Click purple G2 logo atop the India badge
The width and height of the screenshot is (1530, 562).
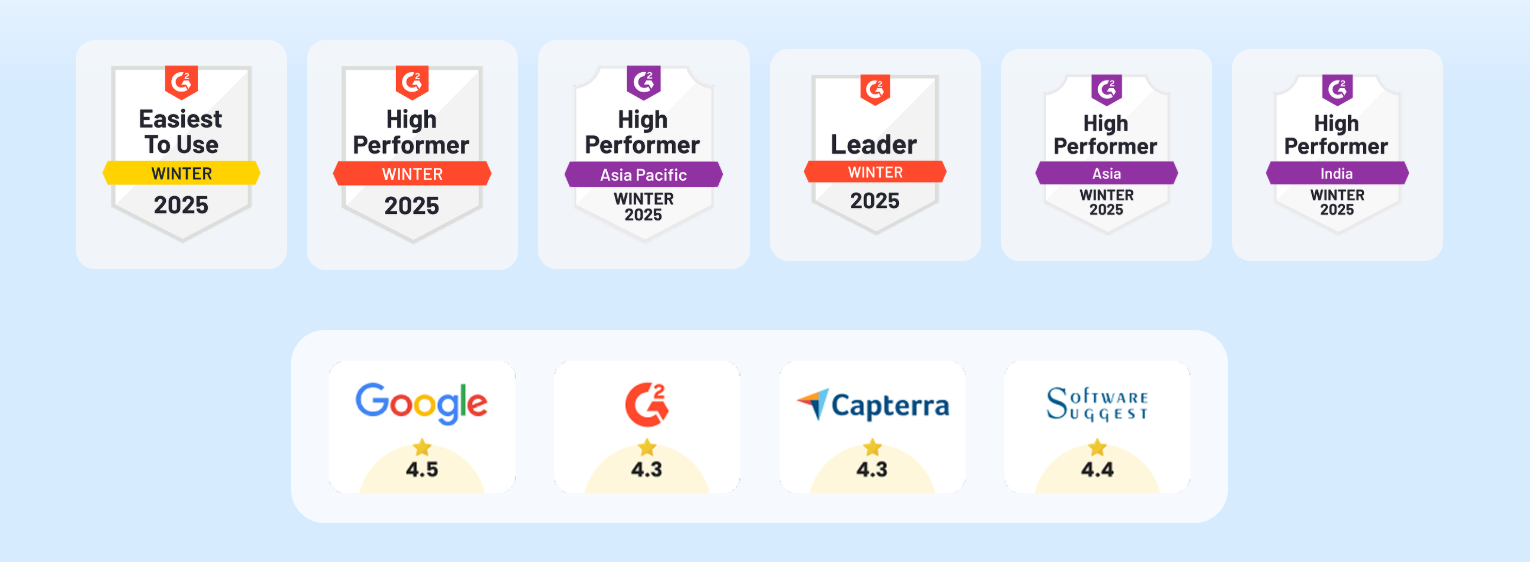click(x=1337, y=89)
